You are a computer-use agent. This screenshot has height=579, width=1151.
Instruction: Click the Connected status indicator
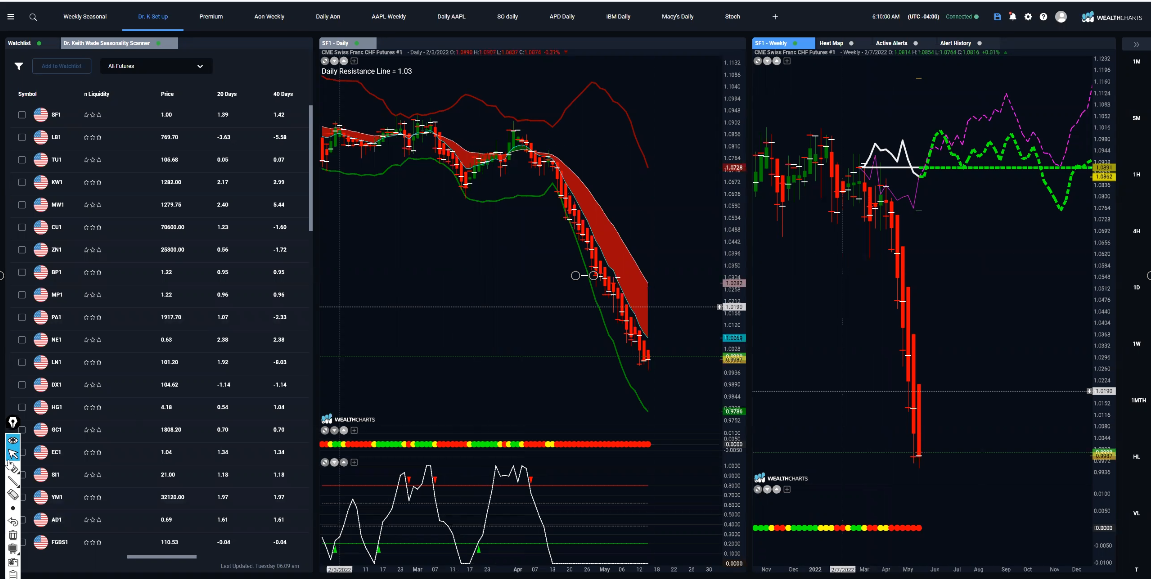pyautogui.click(x=962, y=16)
